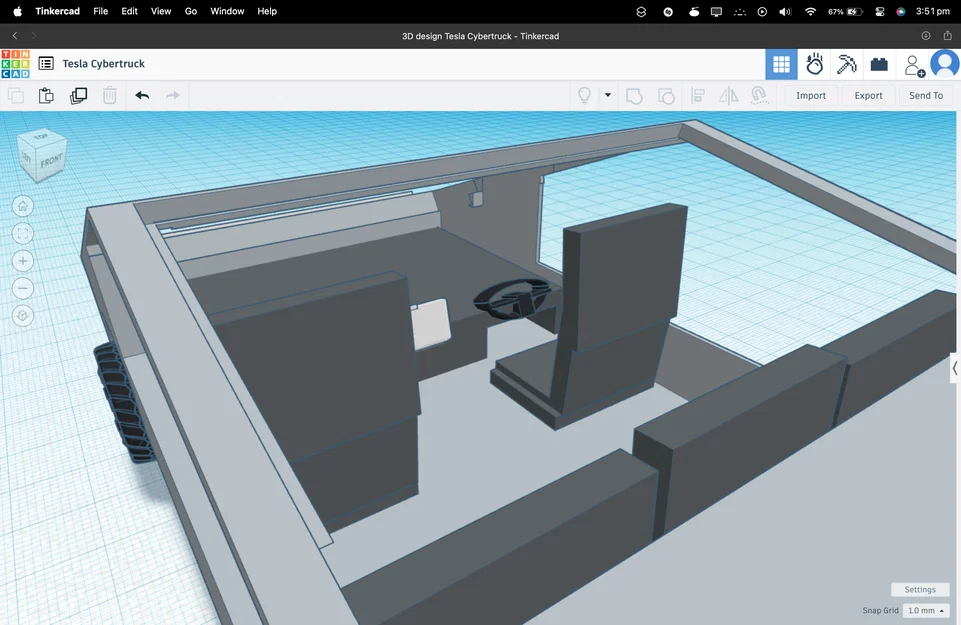Click the 3:51 pm clock
The width and height of the screenshot is (961, 625).
point(932,11)
